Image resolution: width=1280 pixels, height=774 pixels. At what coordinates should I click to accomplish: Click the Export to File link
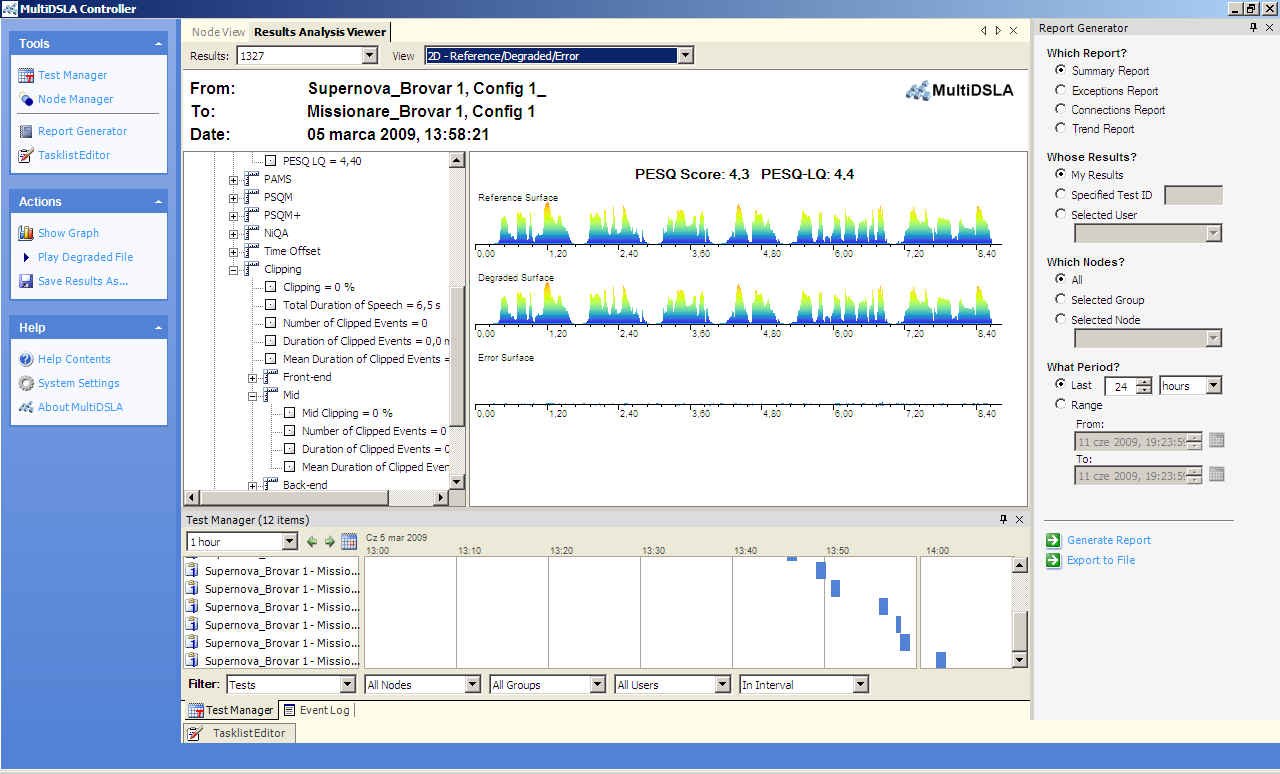coord(1101,560)
